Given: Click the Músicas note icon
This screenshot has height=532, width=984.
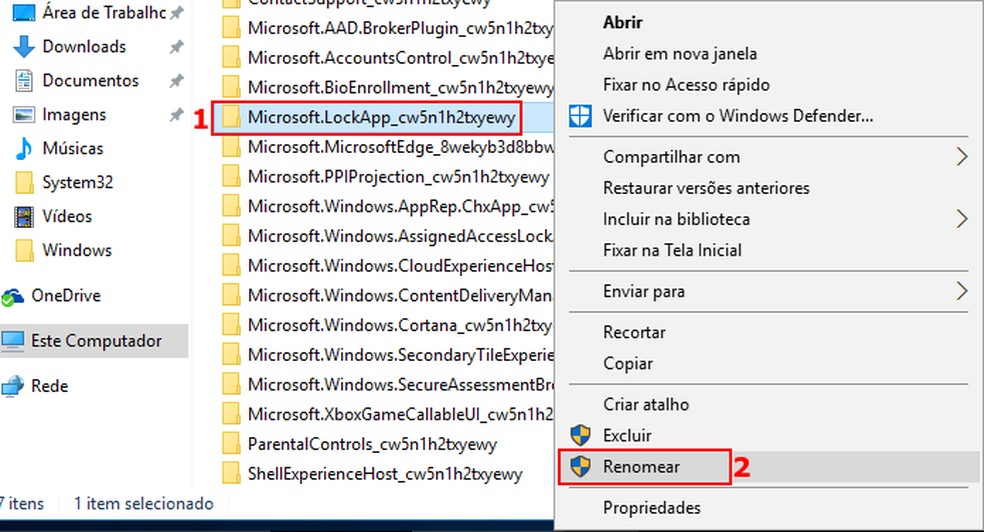Looking at the screenshot, I should tap(24, 149).
